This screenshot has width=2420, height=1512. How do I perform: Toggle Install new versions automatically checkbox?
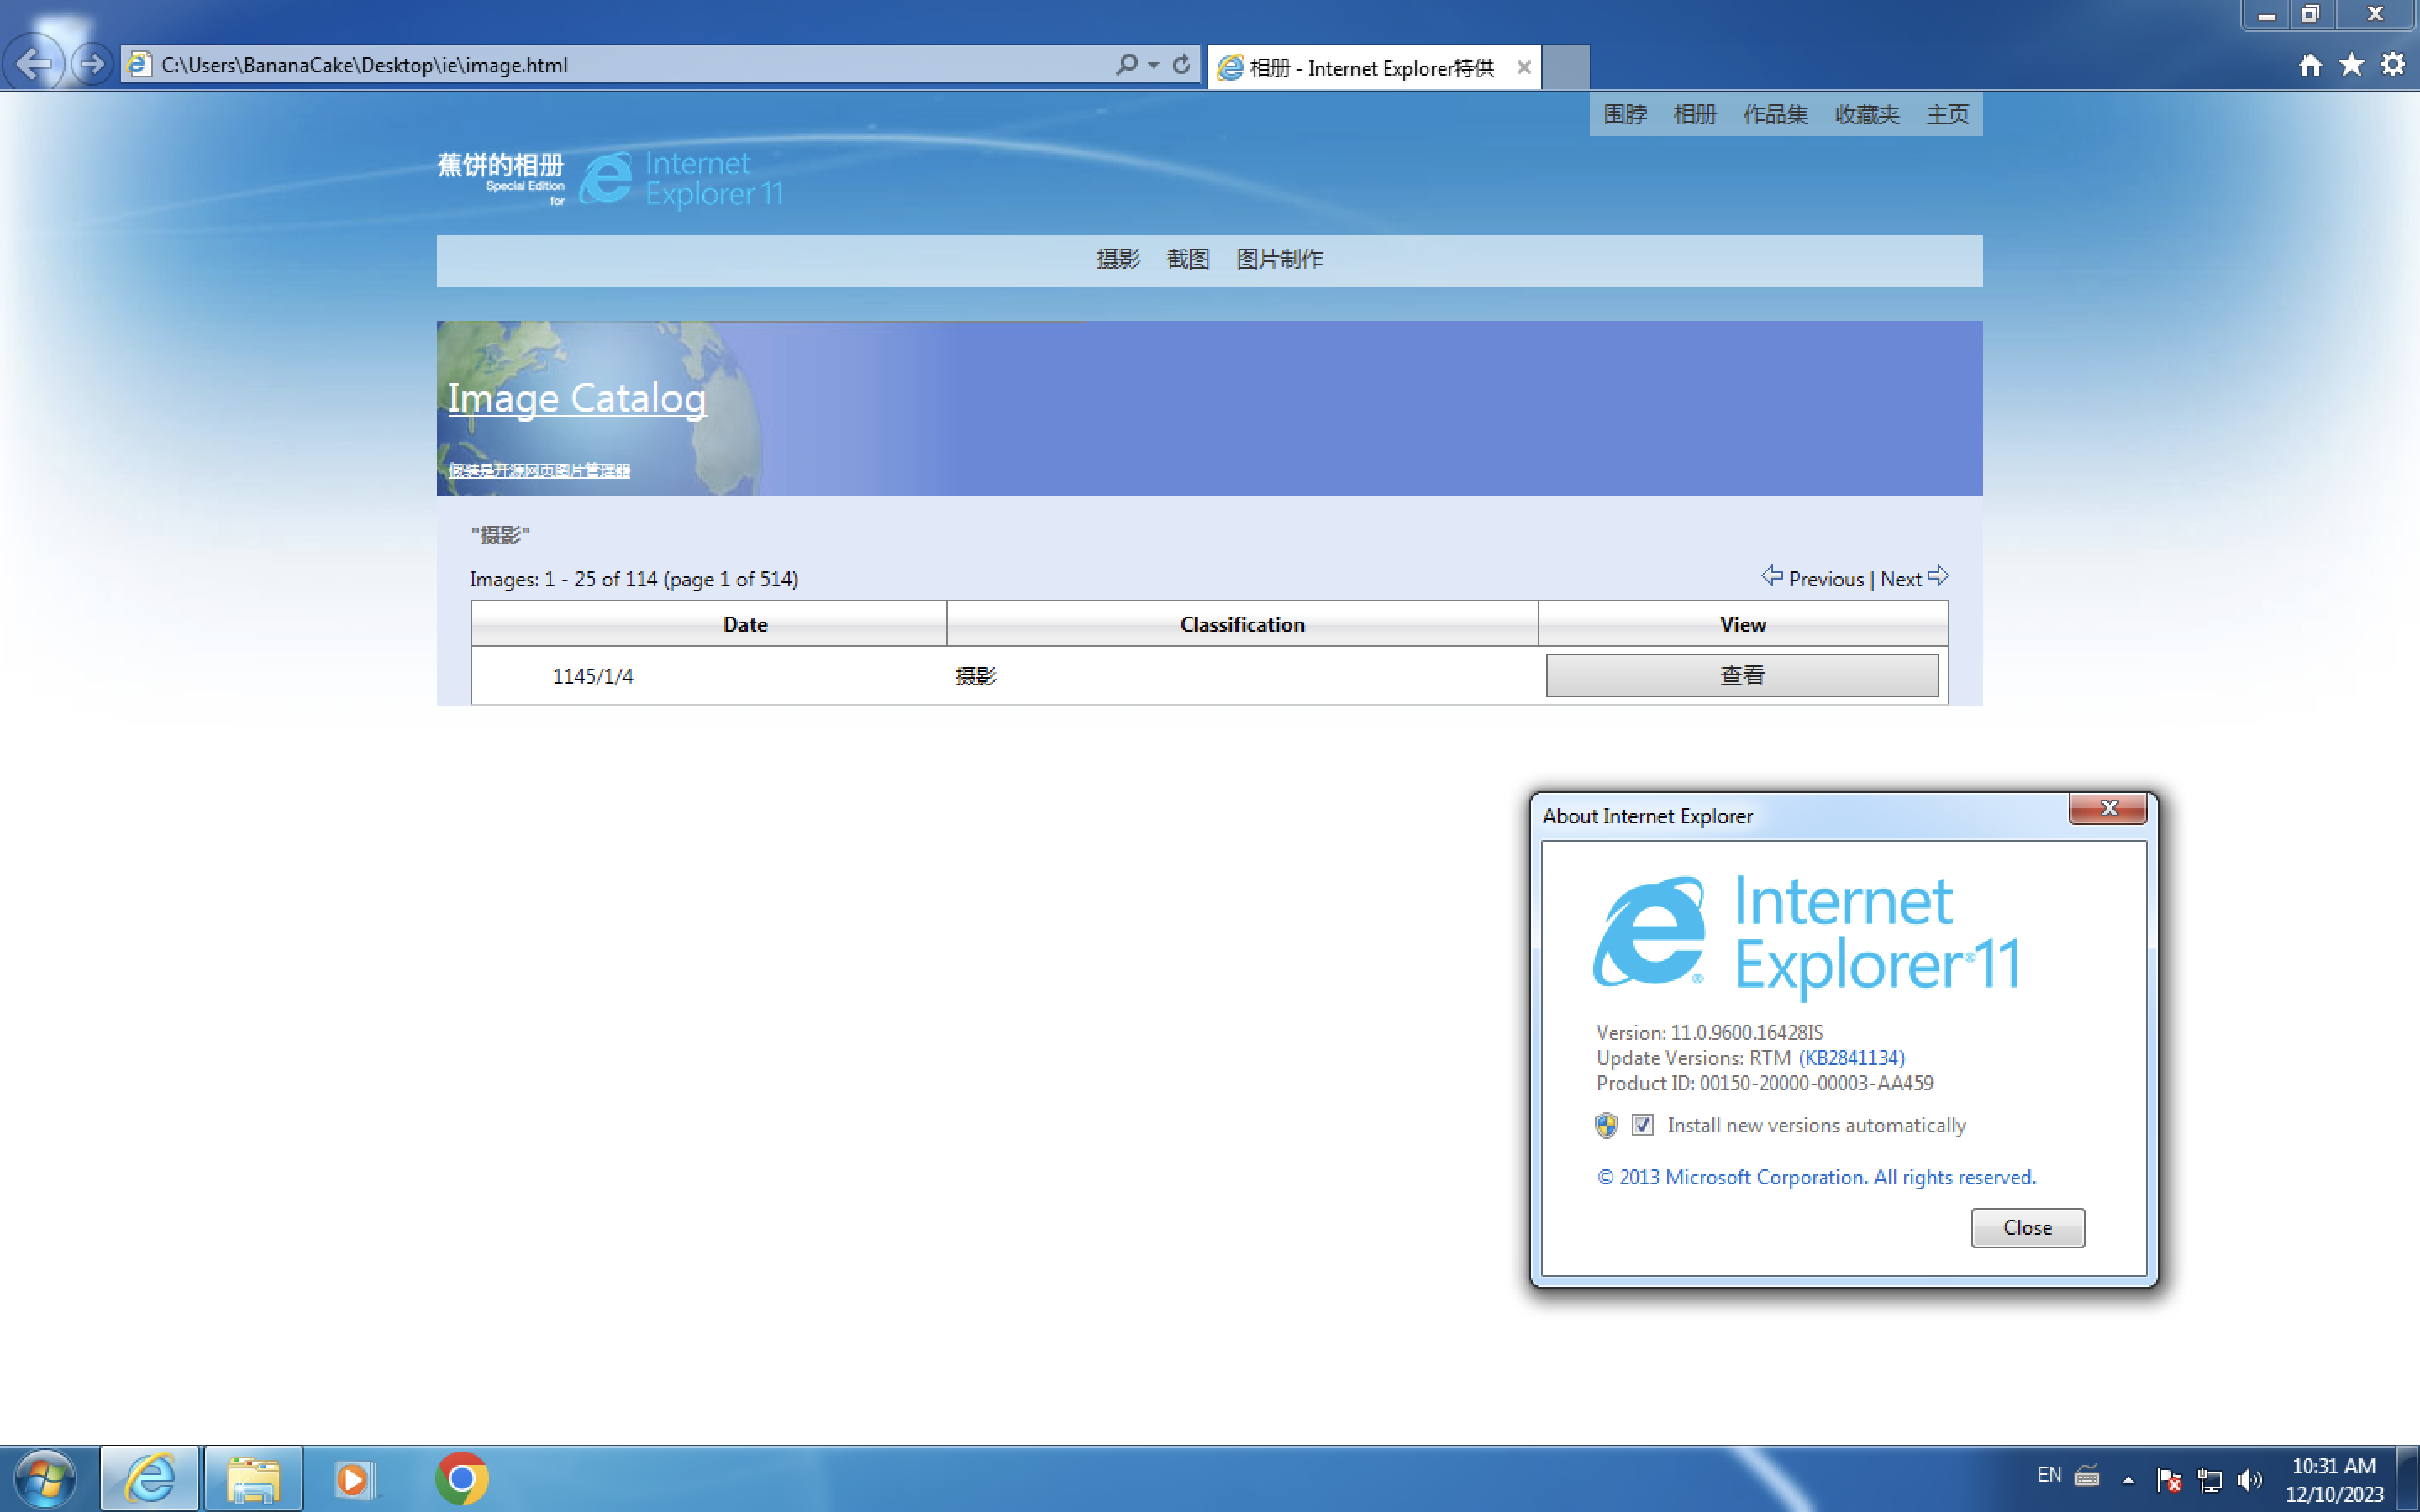1642,1125
